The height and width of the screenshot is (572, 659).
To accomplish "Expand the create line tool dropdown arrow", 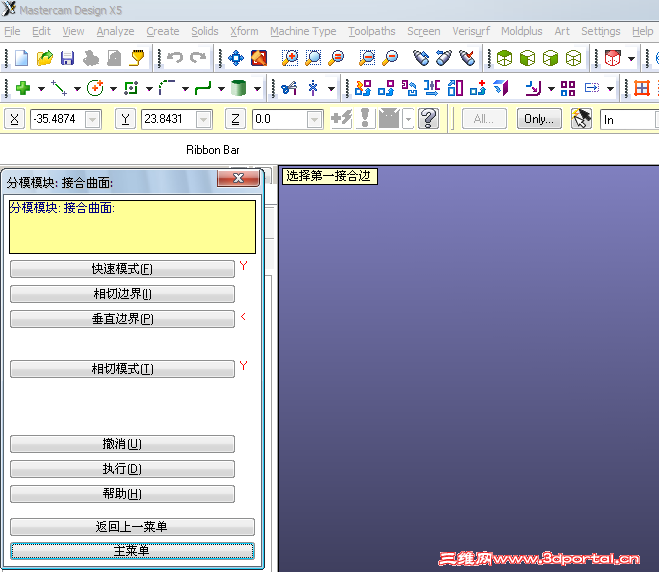I will 77,89.
